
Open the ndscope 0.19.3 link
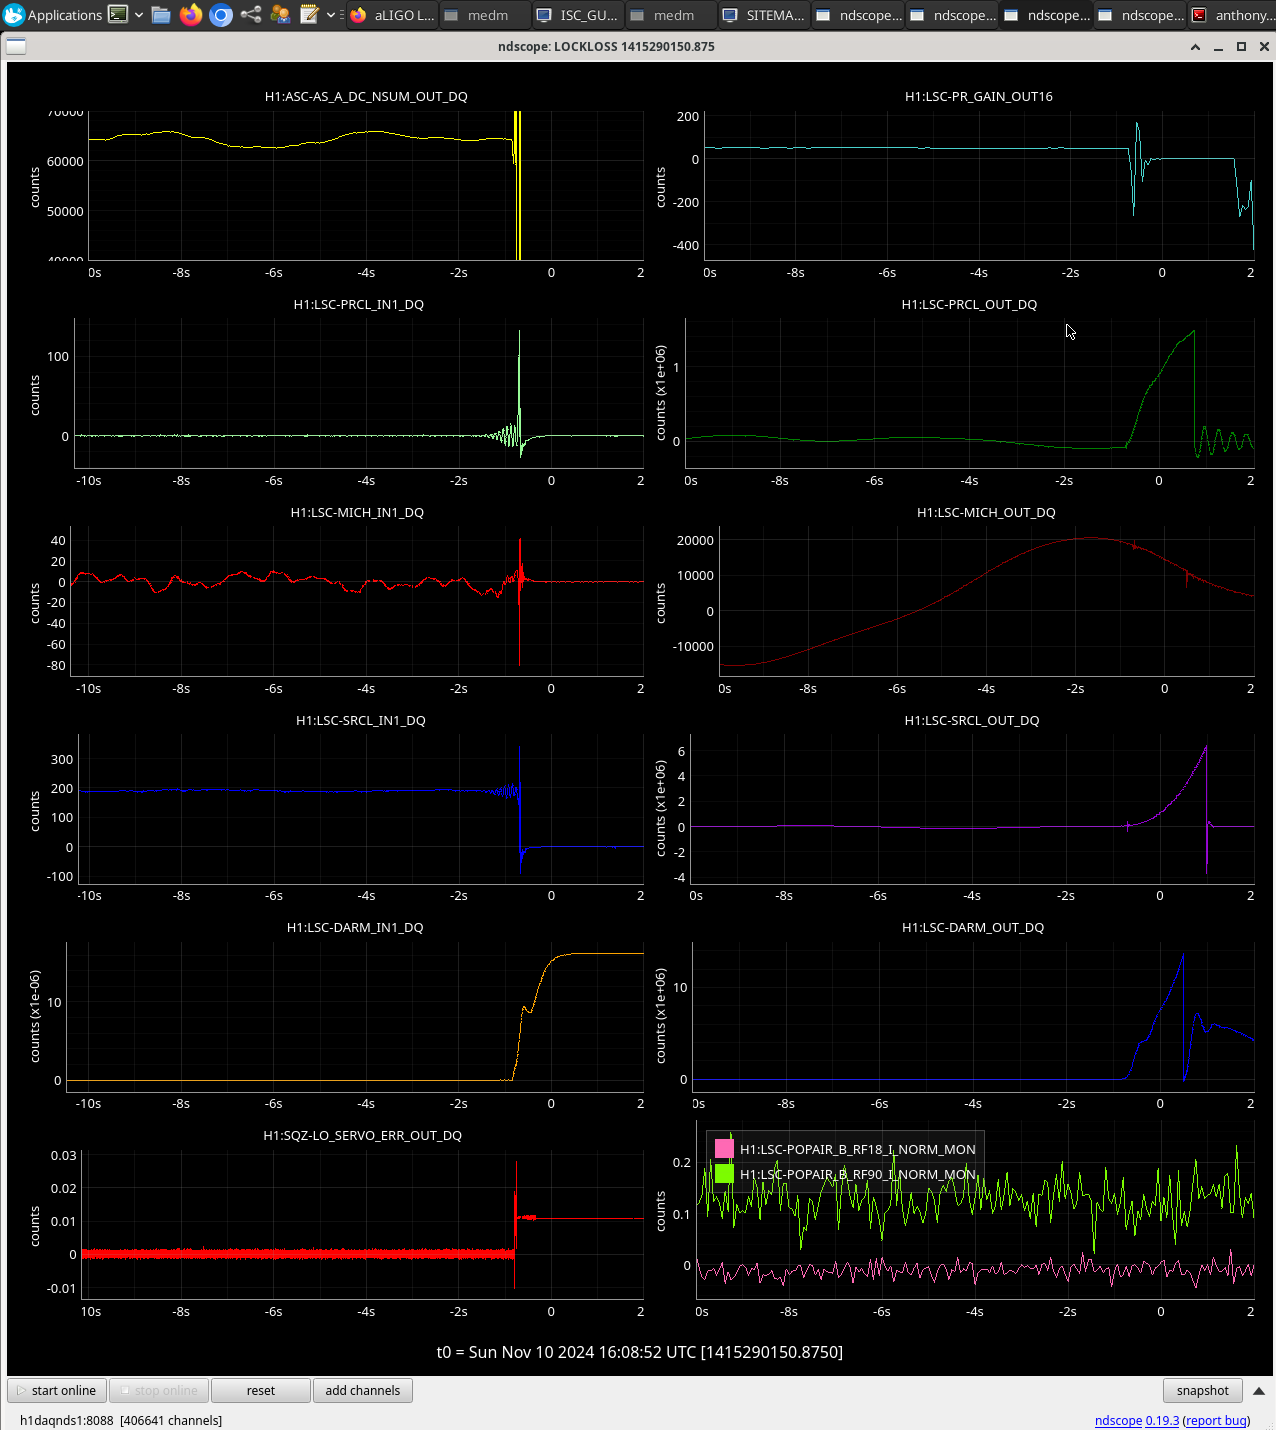1137,1420
